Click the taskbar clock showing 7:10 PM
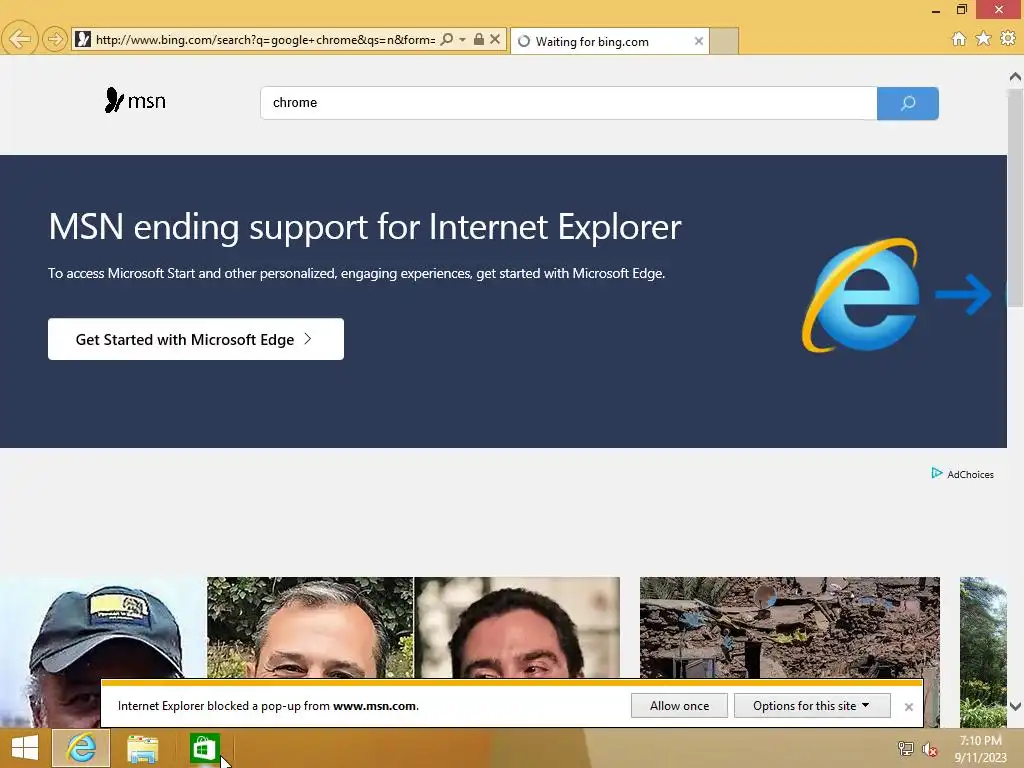 980,749
